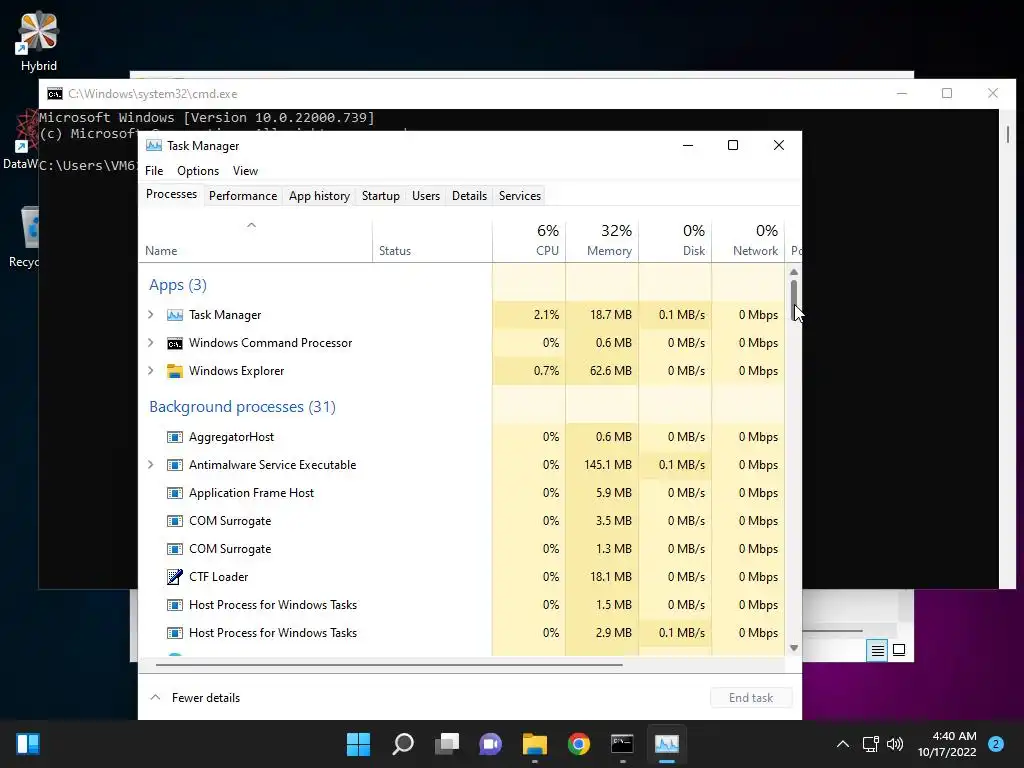Select the first COM Surrogate 3.5 MB row
This screenshot has height=768, width=1024.
tap(462, 520)
